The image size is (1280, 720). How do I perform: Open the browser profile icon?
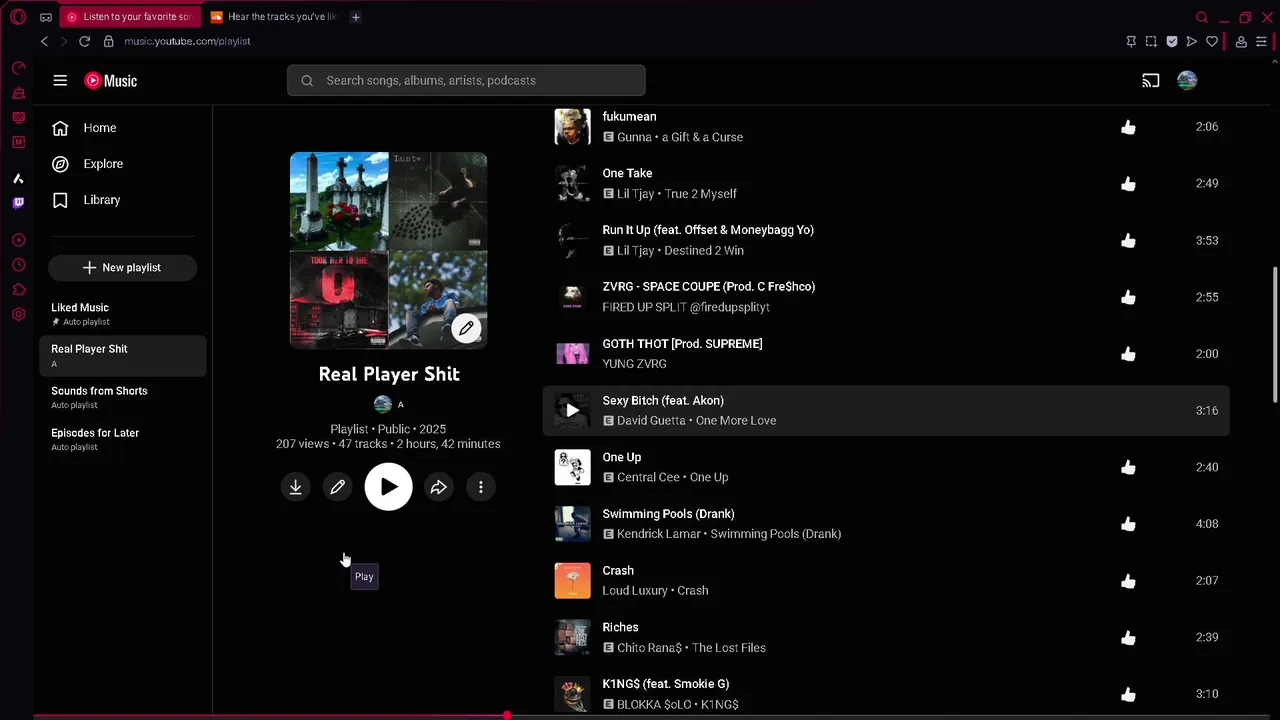(1241, 41)
